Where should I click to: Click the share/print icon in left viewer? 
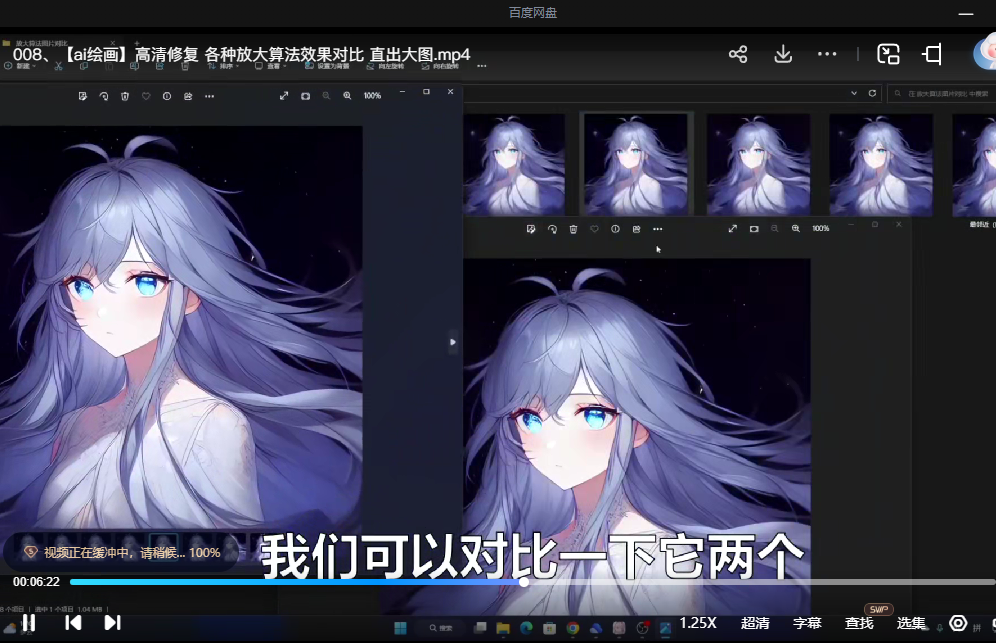pyautogui.click(x=188, y=96)
